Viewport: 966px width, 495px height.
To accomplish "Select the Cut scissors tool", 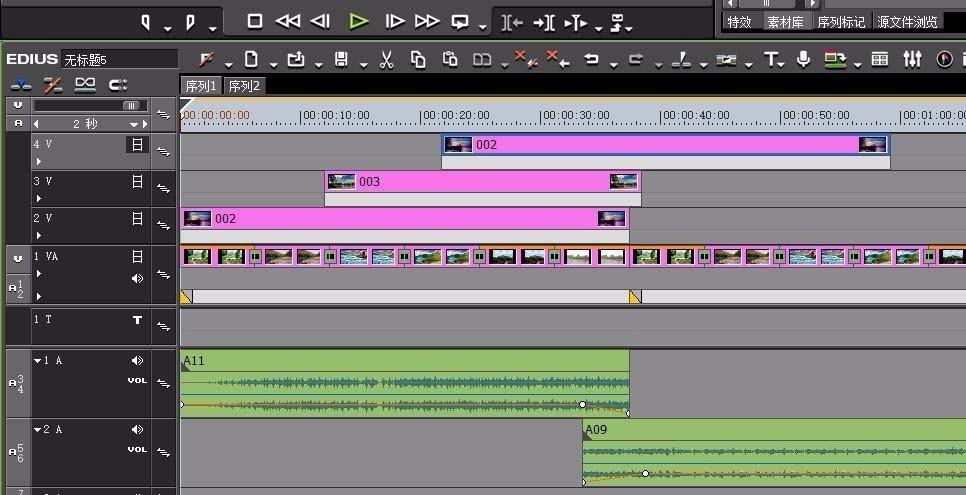I will pos(387,60).
